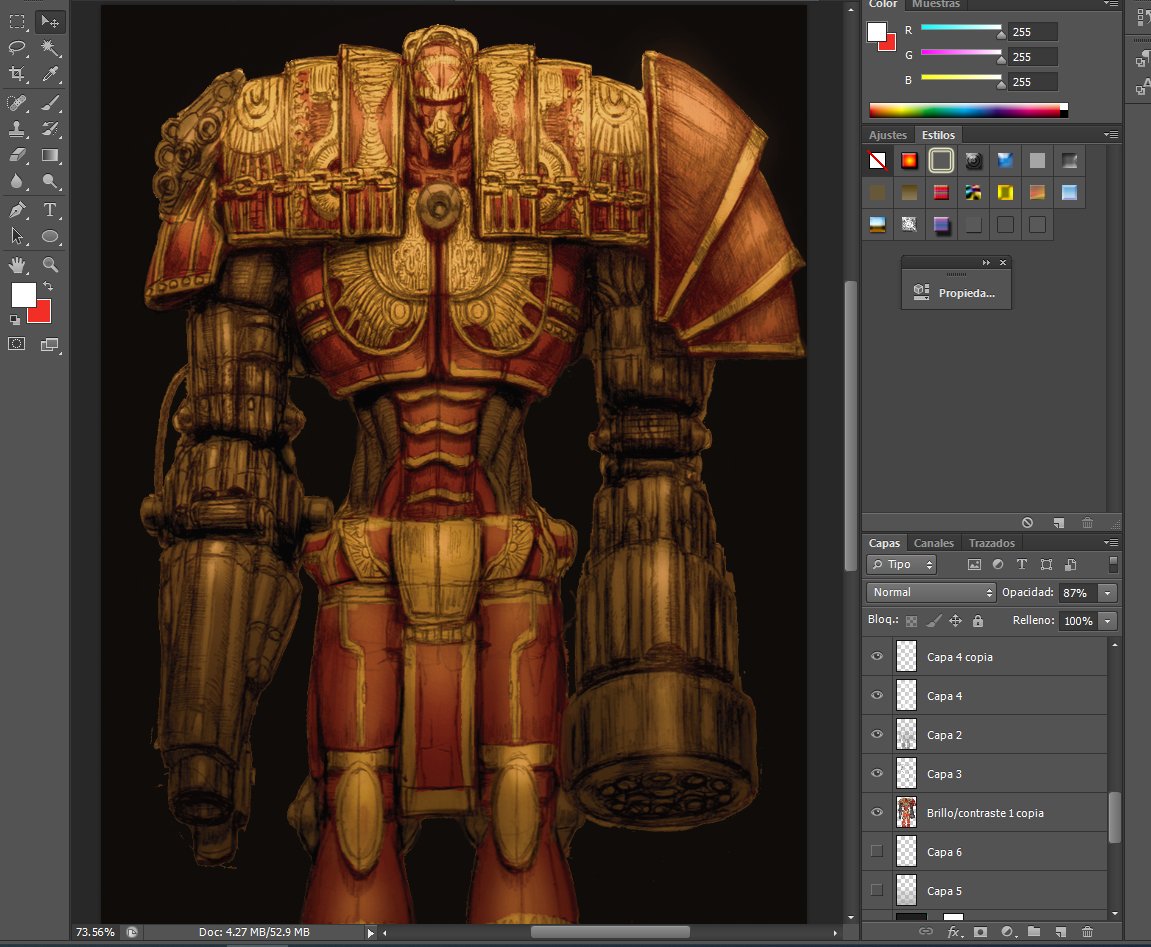Viewport: 1151px width, 947px height.
Task: Click the color spectrum ramp
Action: click(x=968, y=110)
